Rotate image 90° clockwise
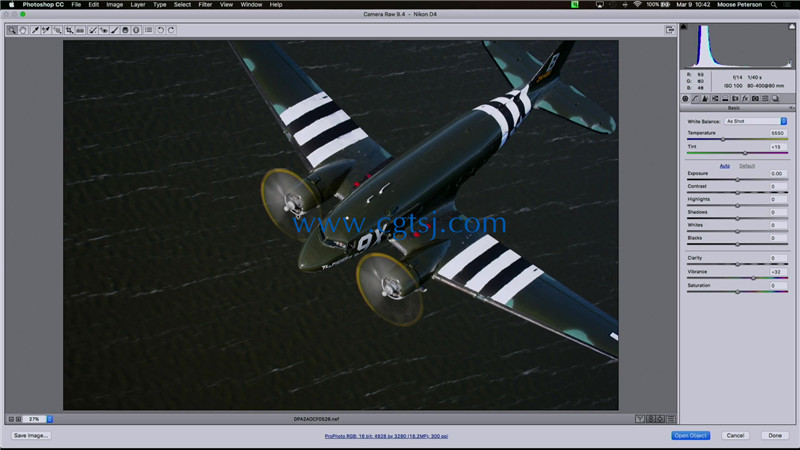The height and width of the screenshot is (450, 800). tap(171, 30)
